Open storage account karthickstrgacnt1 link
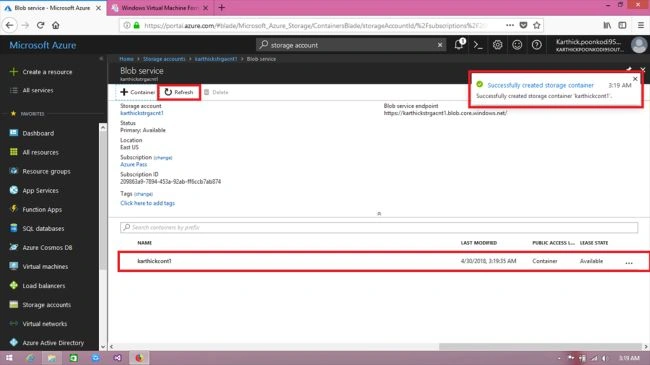 click(x=142, y=113)
